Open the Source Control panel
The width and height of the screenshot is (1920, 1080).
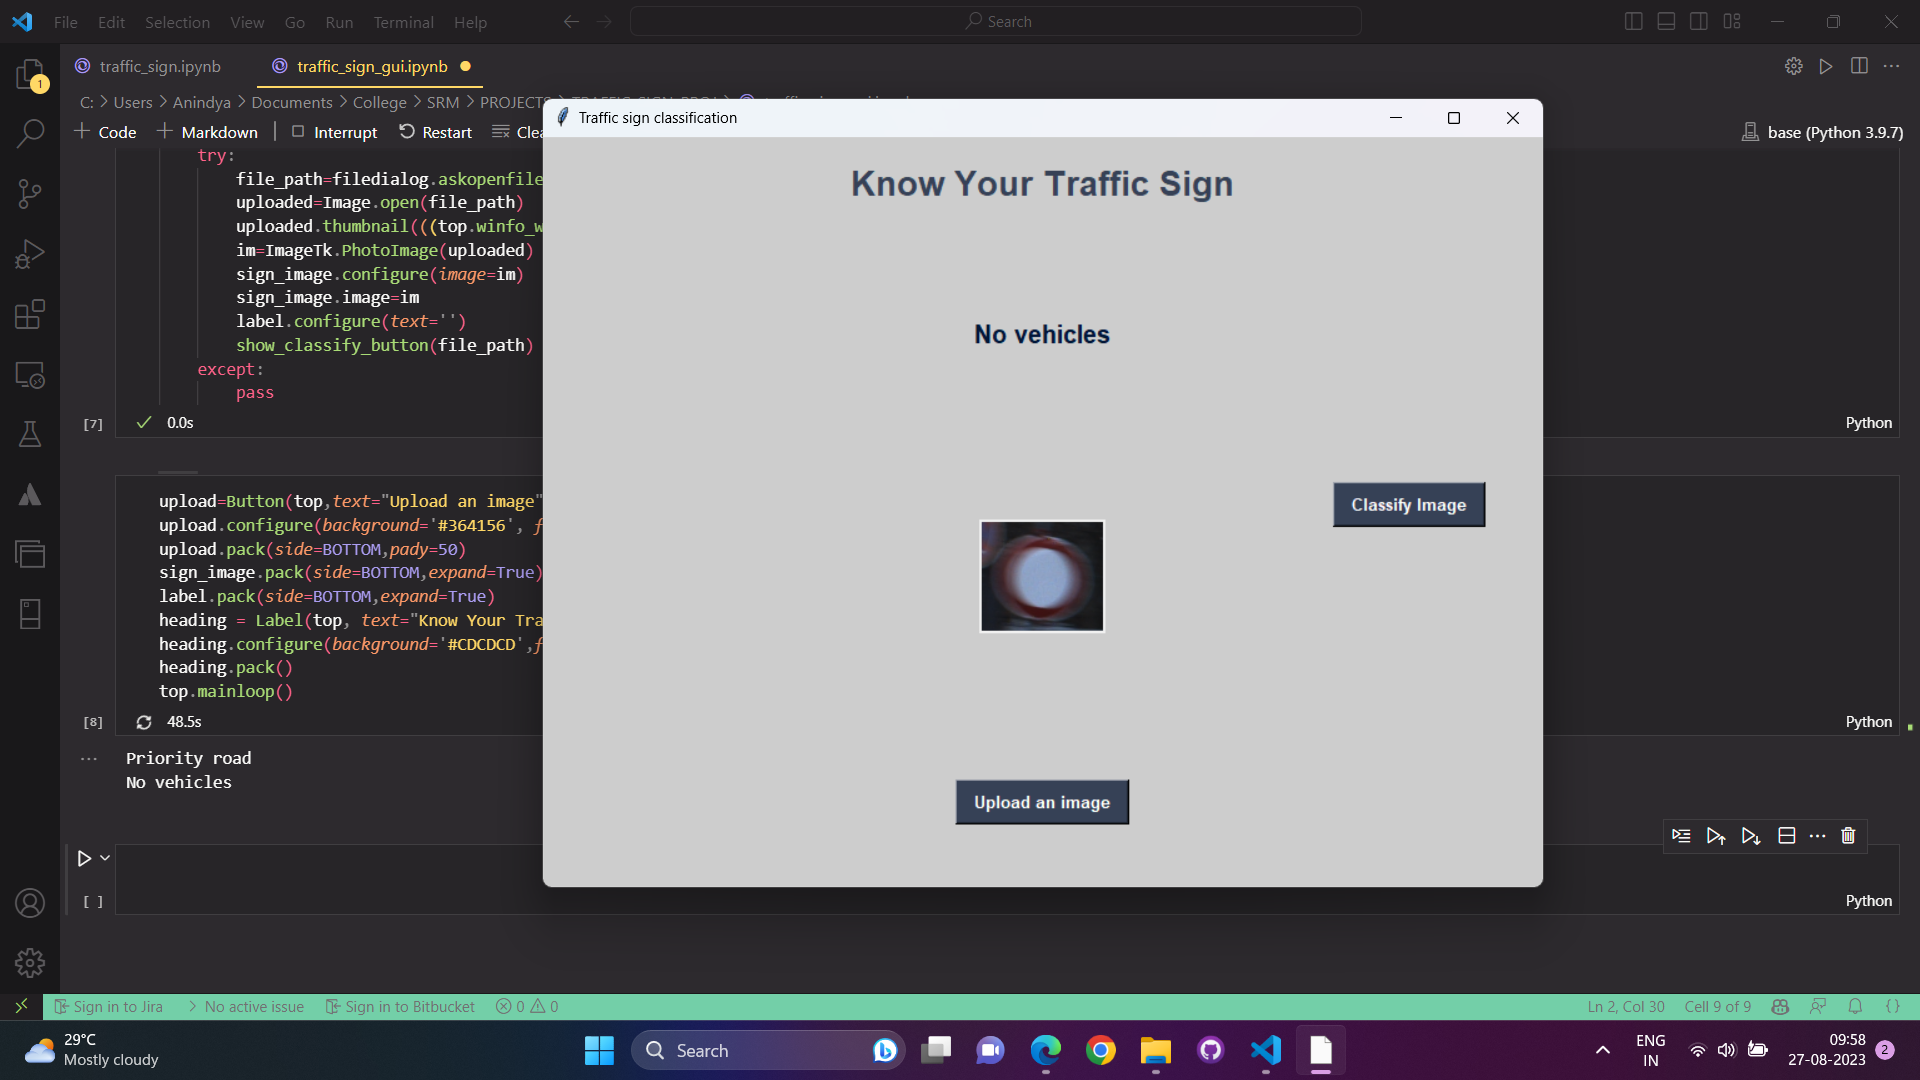(30, 193)
